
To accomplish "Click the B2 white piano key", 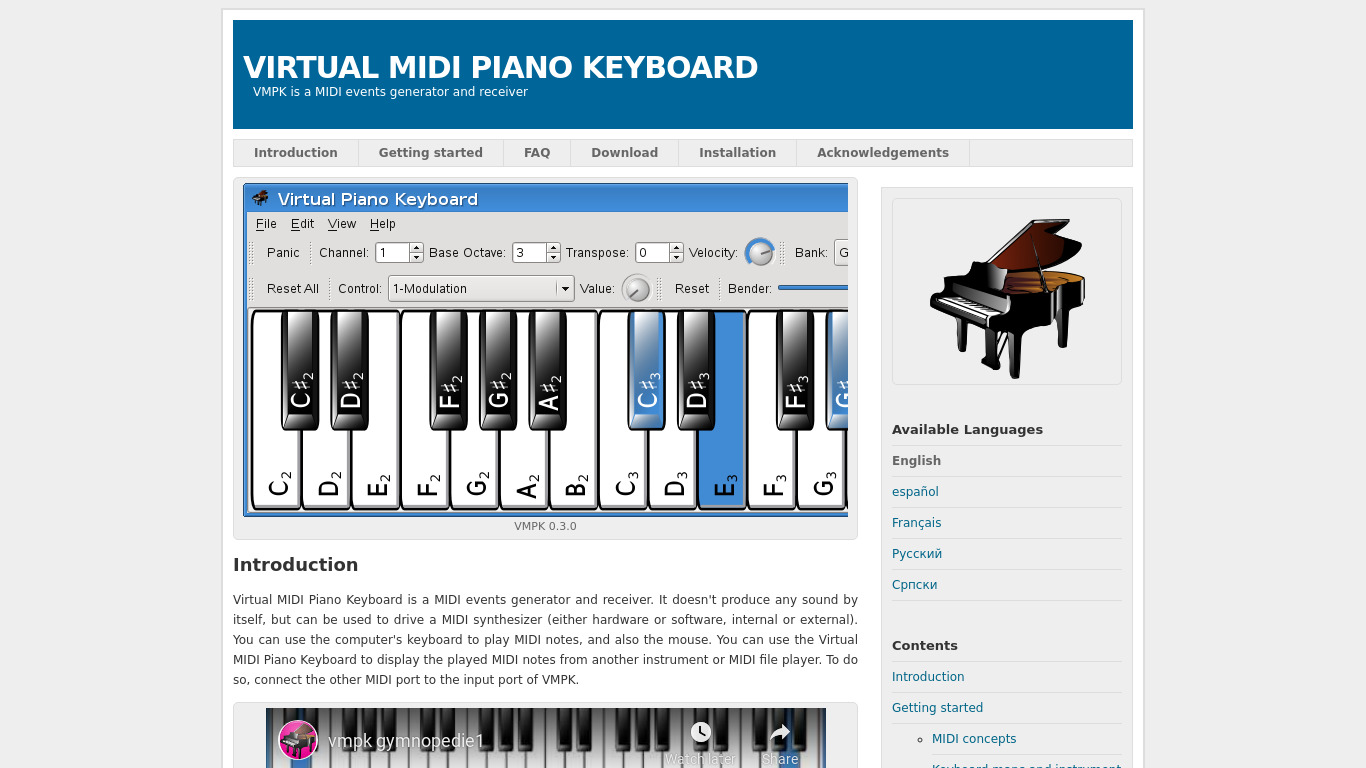I will click(573, 470).
